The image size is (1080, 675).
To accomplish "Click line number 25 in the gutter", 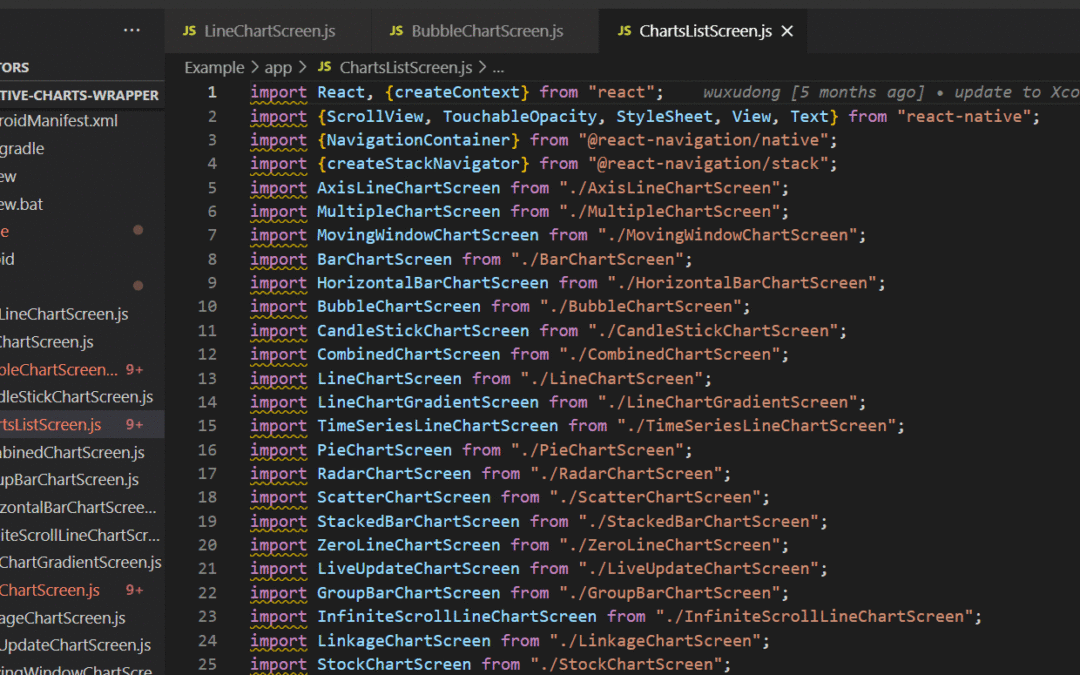I will click(207, 664).
